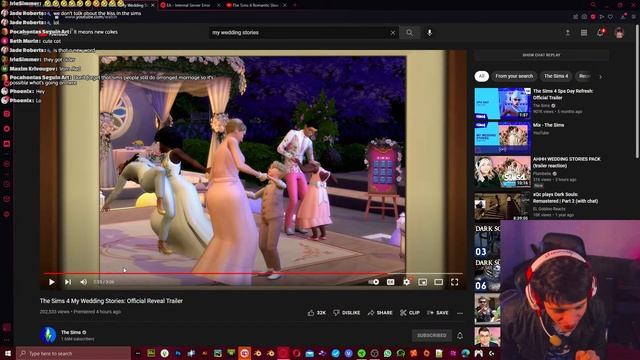
Task: Open WhatsApp from taskbar
Action: point(387,353)
